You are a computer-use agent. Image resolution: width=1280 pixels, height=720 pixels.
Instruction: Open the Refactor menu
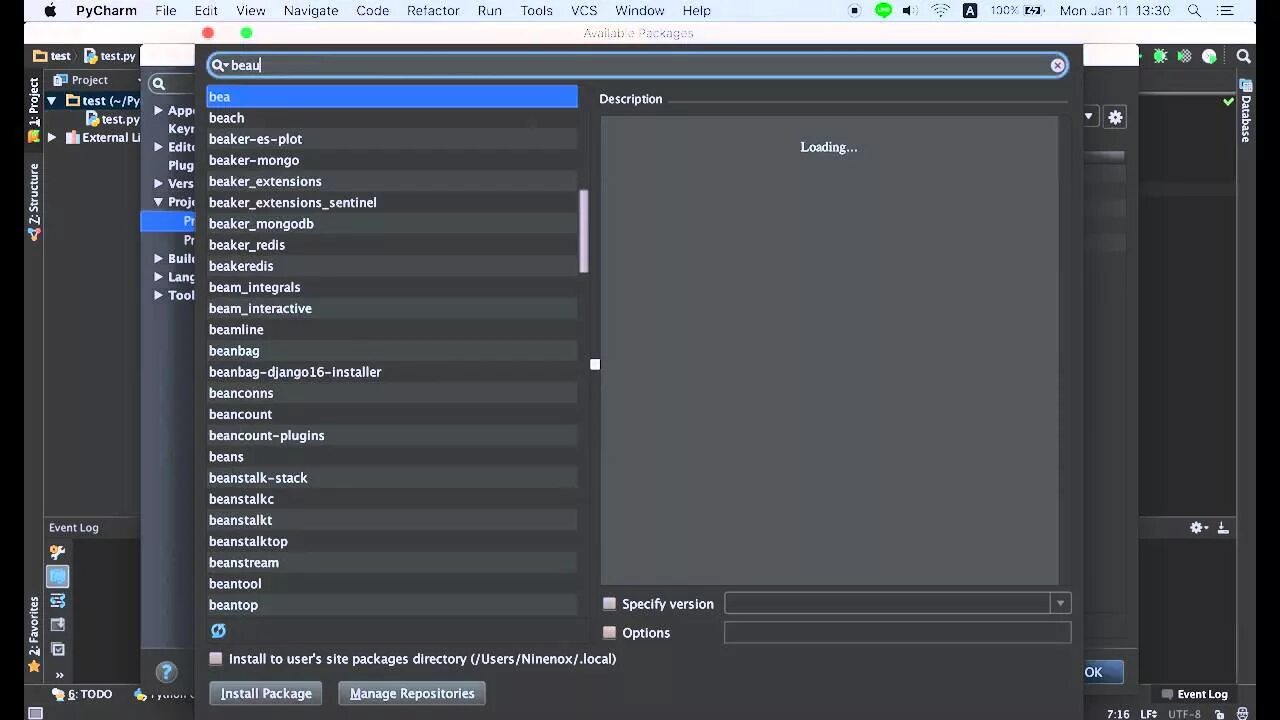433,11
